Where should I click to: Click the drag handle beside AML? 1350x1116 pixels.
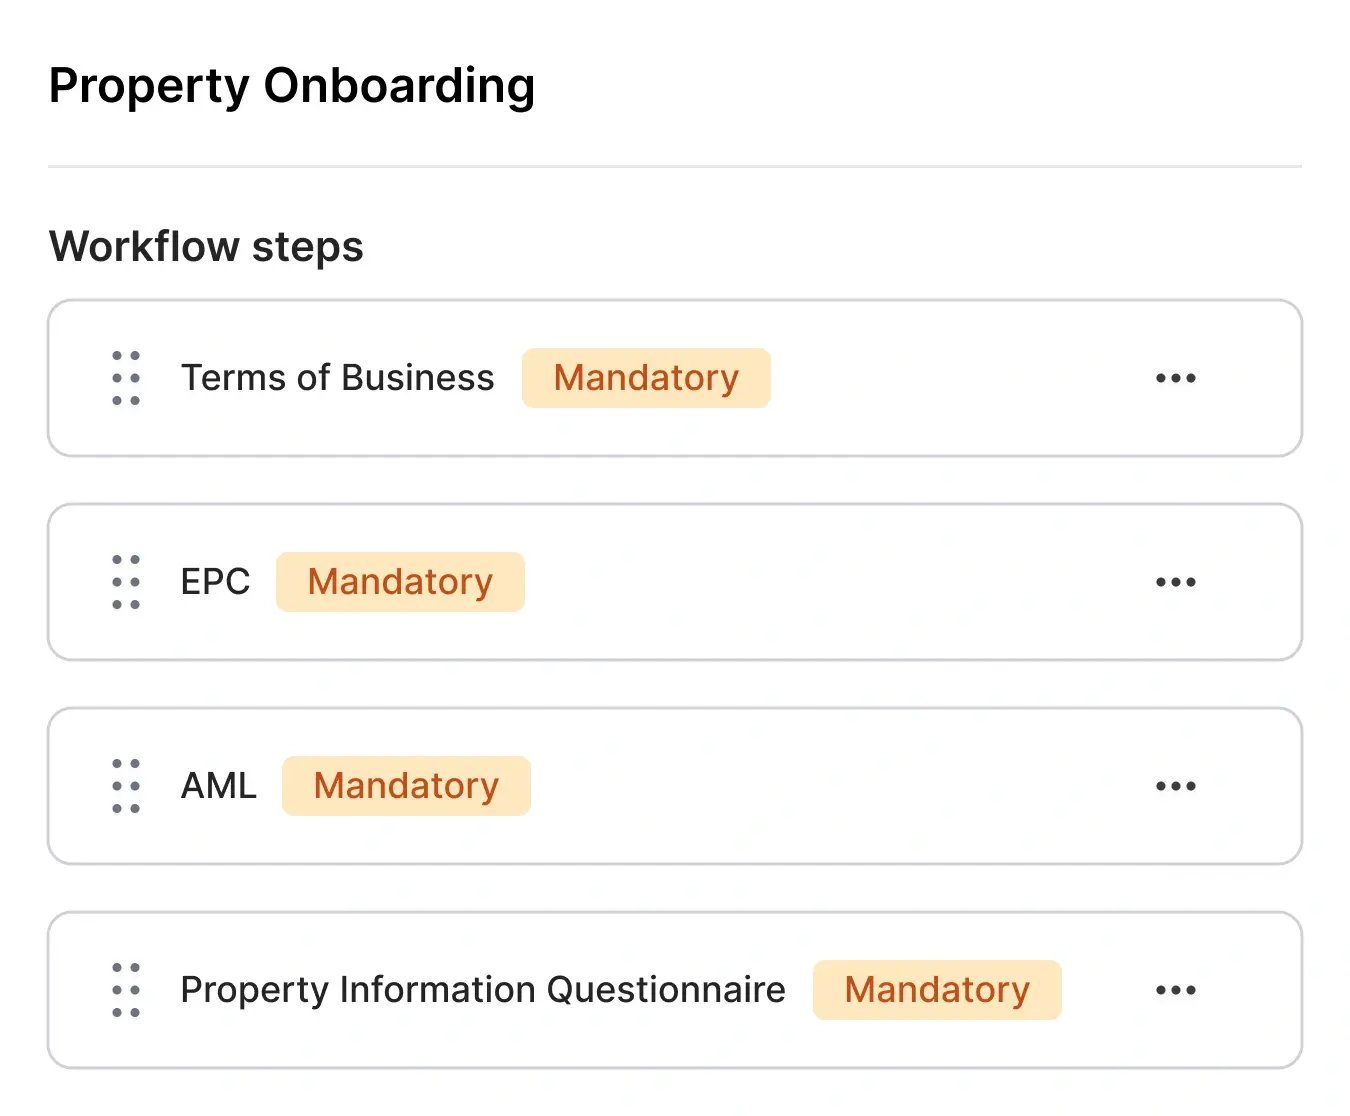pos(125,786)
